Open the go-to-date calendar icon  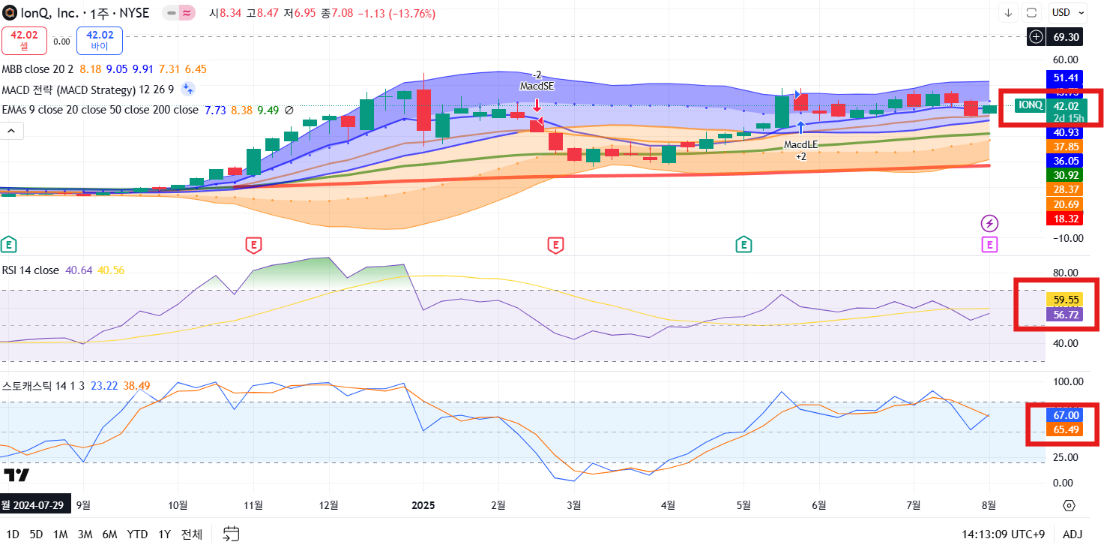pos(231,534)
